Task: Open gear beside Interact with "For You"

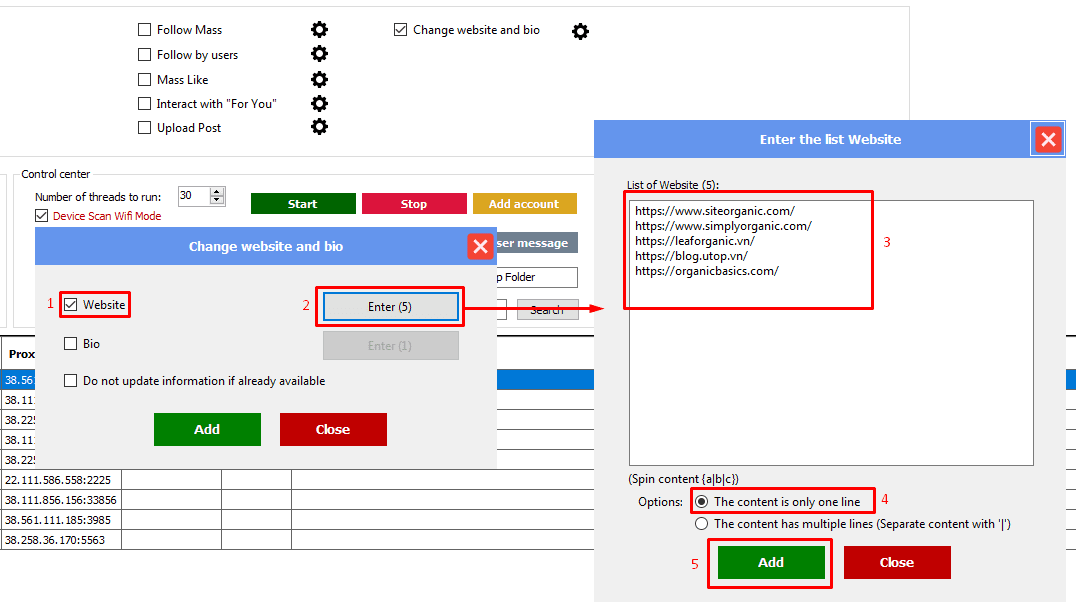Action: point(319,103)
